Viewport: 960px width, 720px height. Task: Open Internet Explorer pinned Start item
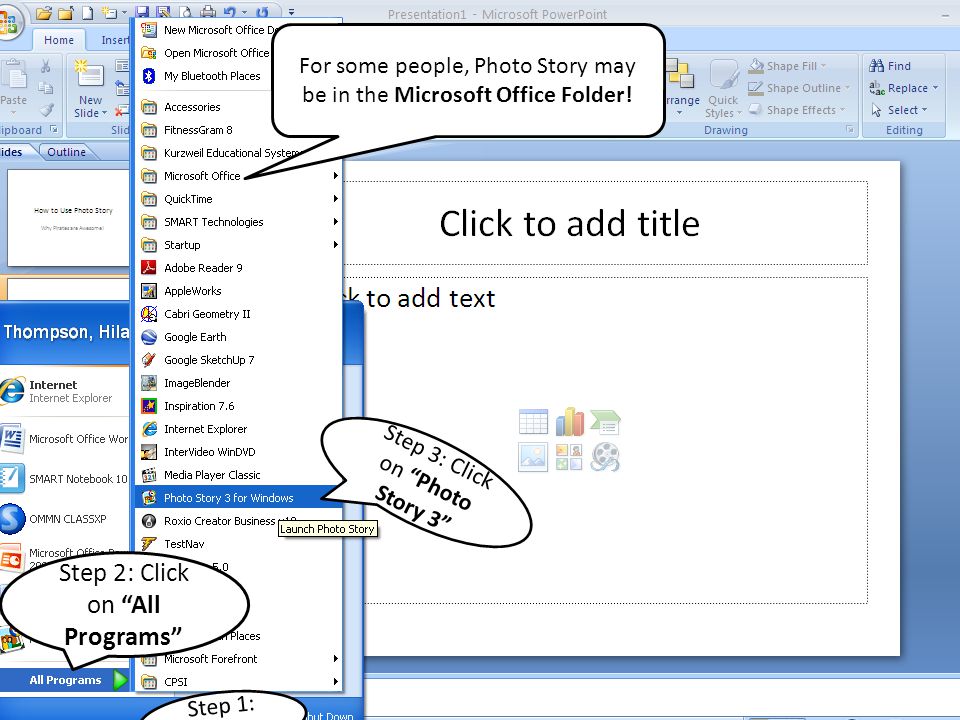64,391
